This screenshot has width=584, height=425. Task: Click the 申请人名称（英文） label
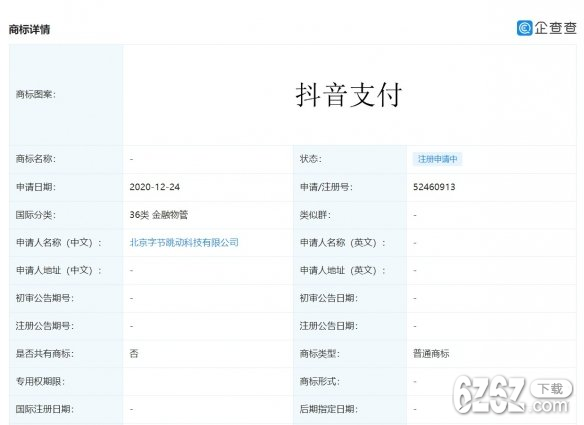pyautogui.click(x=343, y=243)
